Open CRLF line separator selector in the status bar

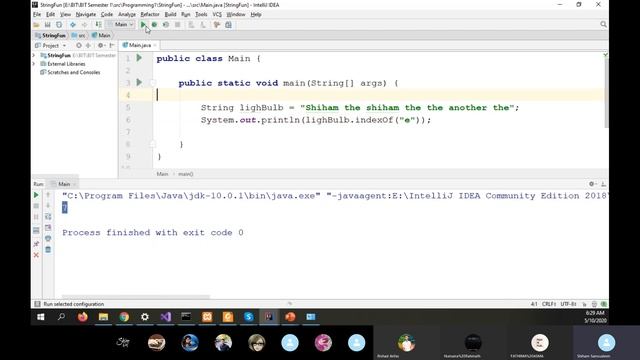click(x=549, y=304)
